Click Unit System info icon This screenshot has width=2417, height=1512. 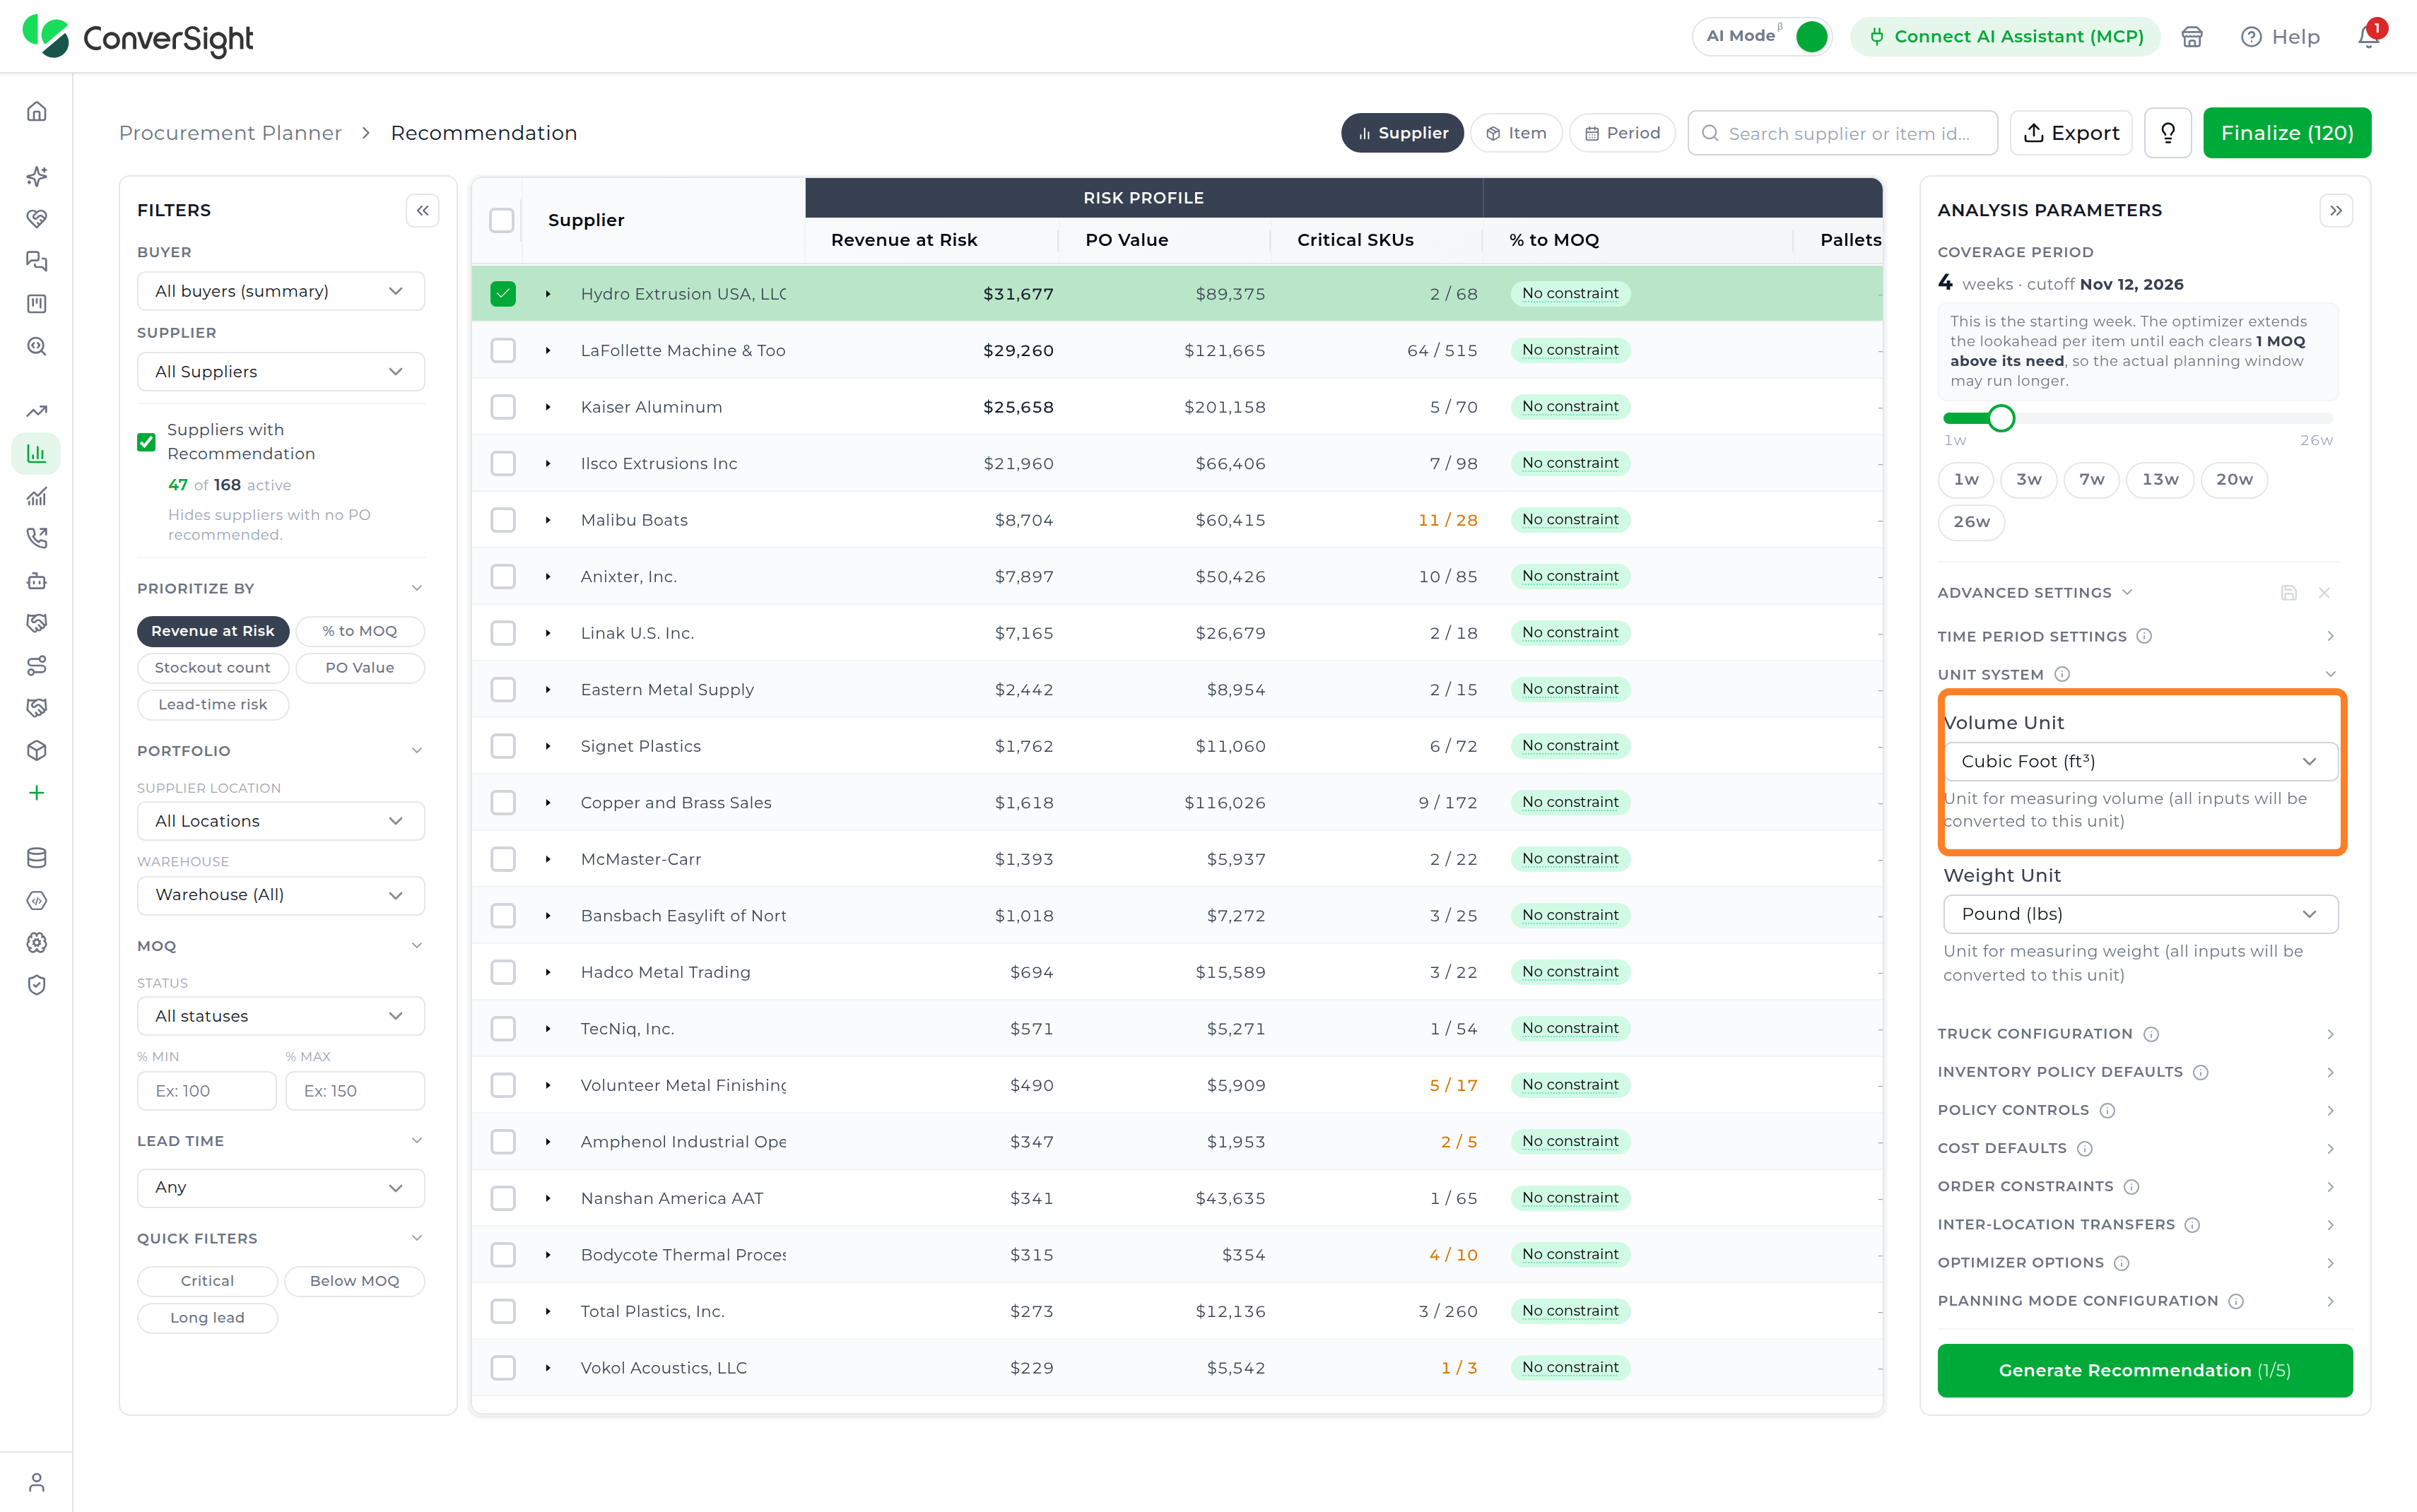tap(2062, 675)
